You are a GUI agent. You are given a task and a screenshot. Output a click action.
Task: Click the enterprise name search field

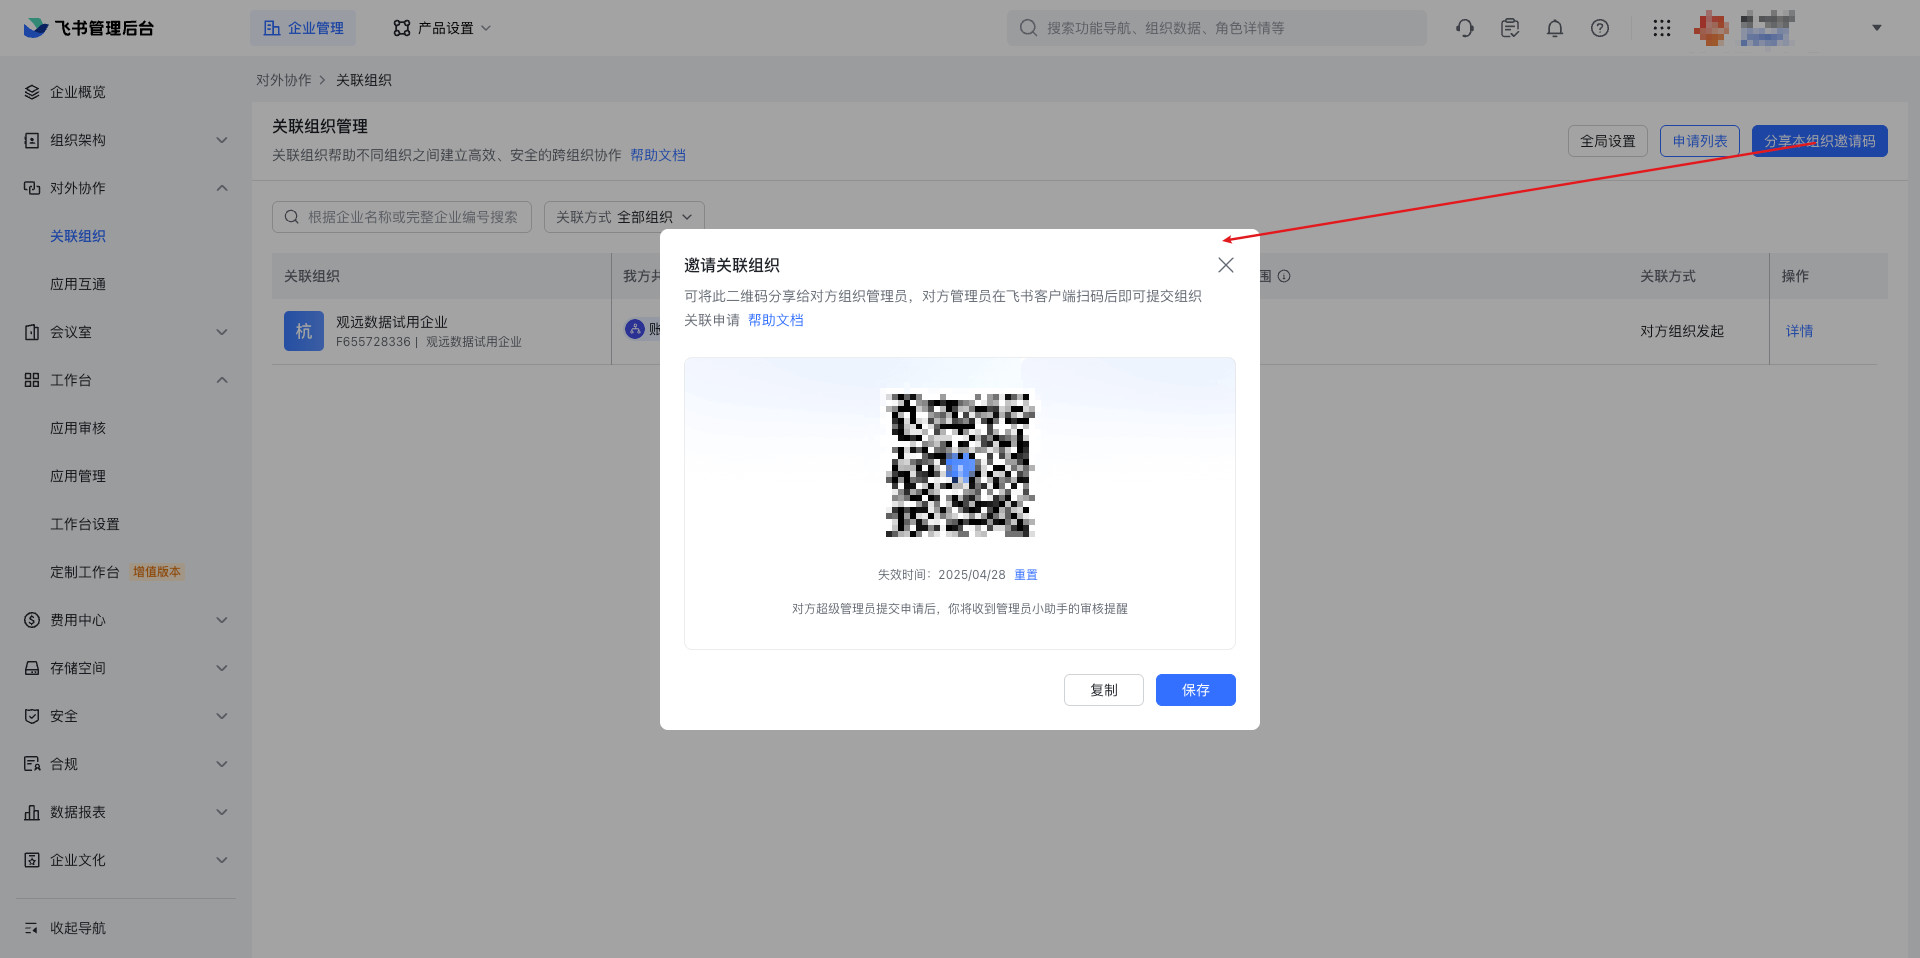(x=402, y=217)
